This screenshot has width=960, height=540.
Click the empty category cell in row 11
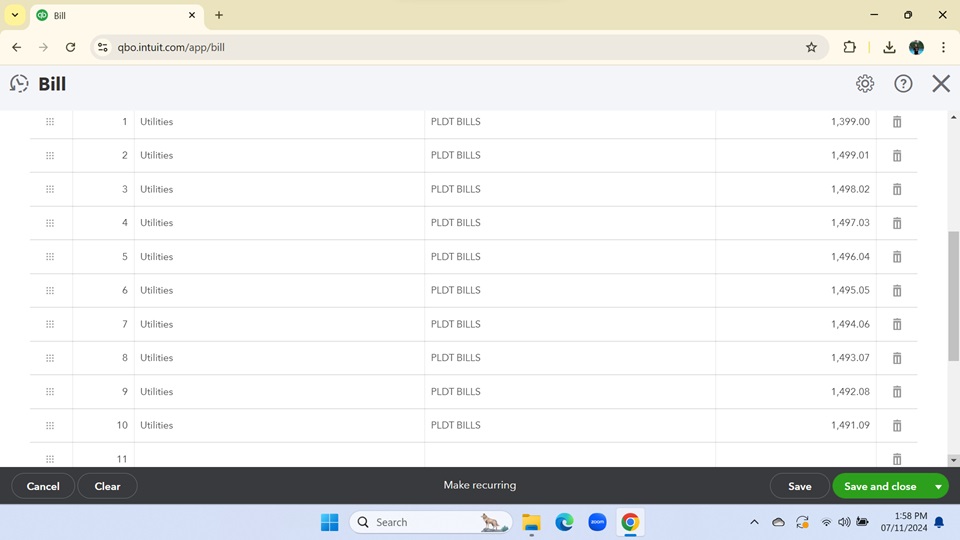(279, 456)
